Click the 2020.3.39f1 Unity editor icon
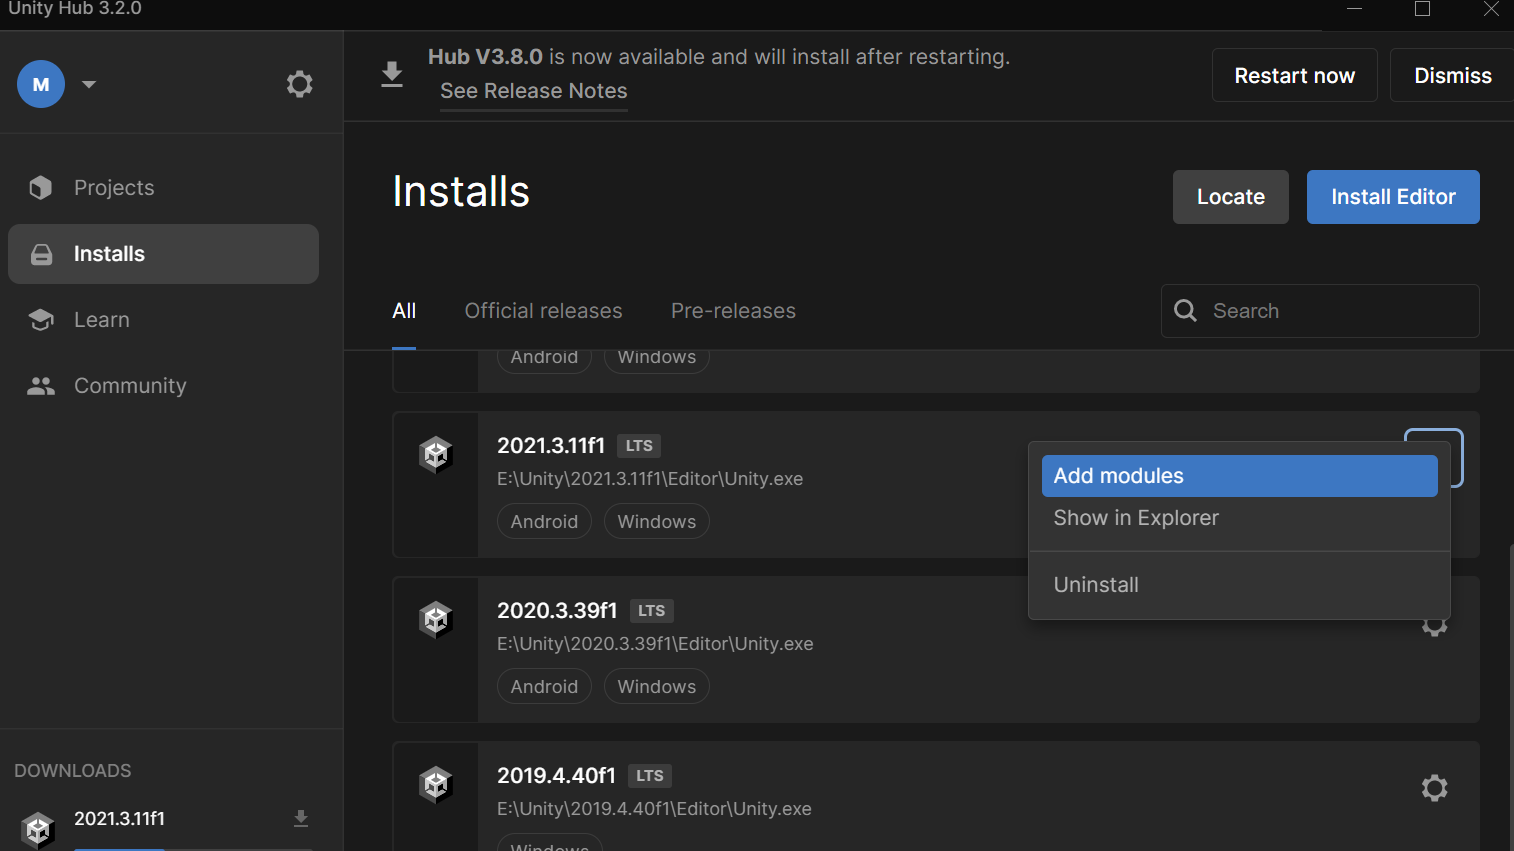The image size is (1514, 851). pos(436,620)
